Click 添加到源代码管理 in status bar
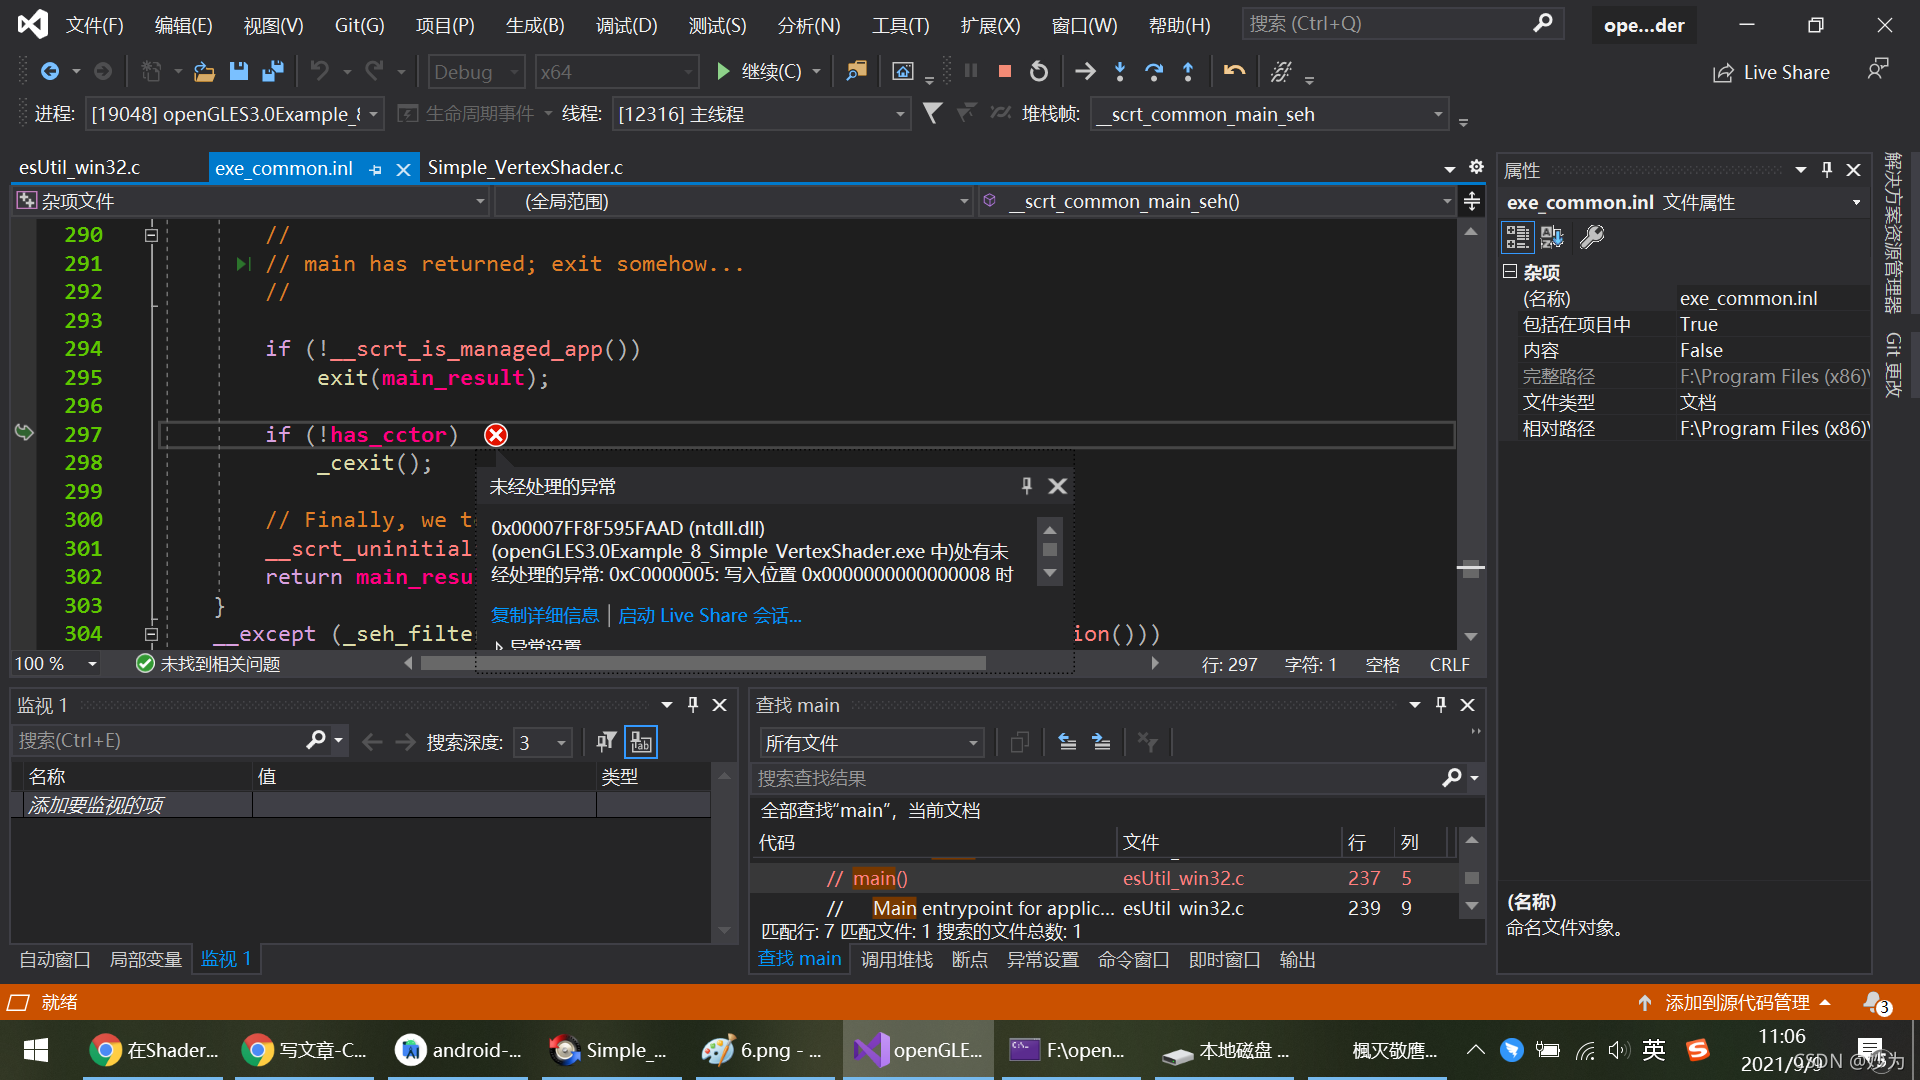1920x1080 pixels. pos(1737,1002)
